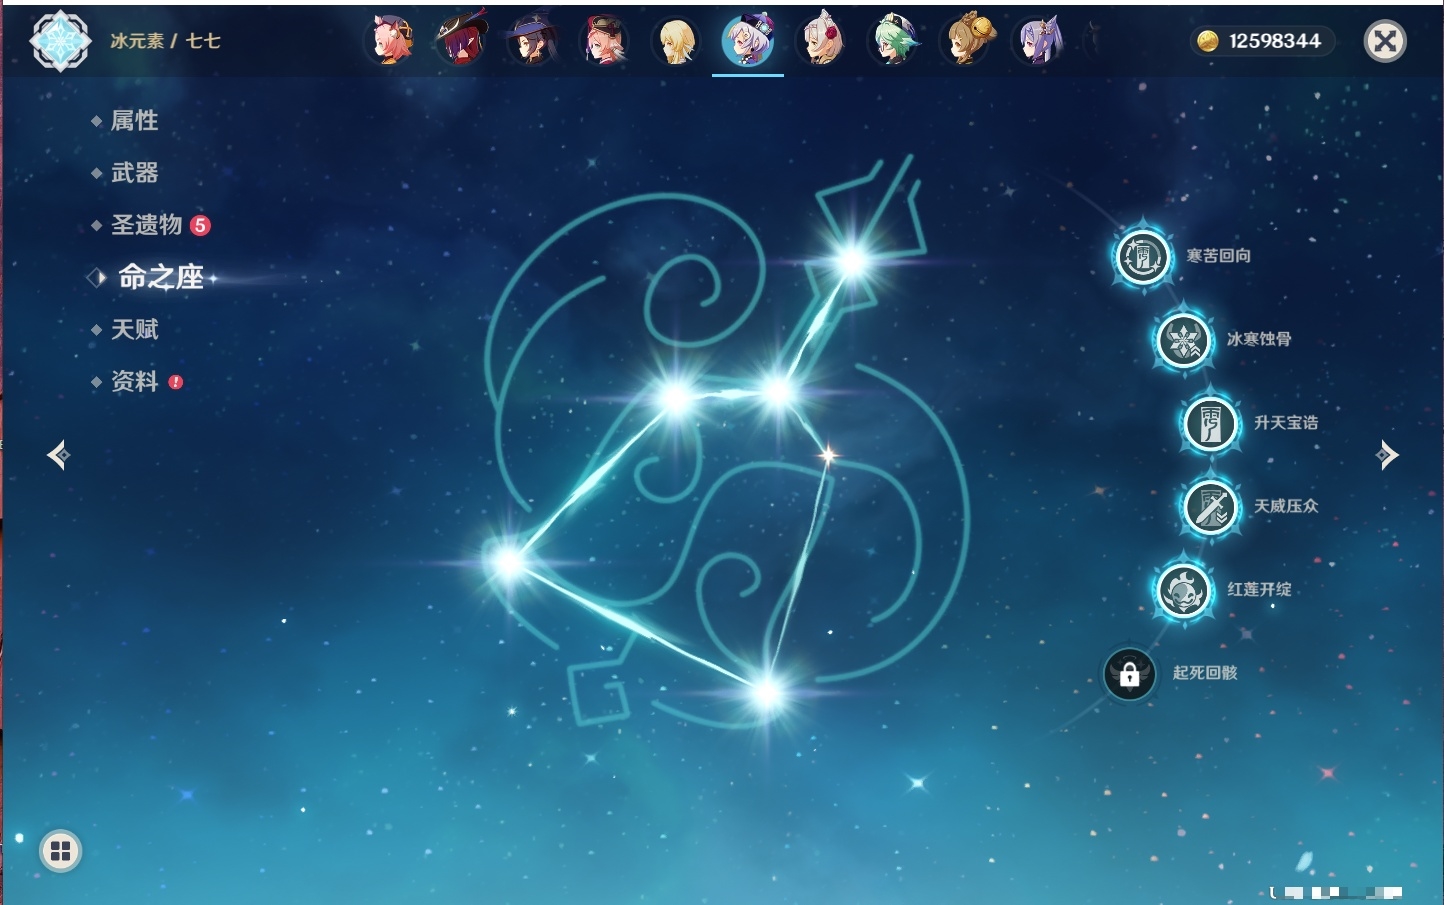View the 寒苦回向 constellation icon
This screenshot has height=905, width=1444.
point(1142,257)
